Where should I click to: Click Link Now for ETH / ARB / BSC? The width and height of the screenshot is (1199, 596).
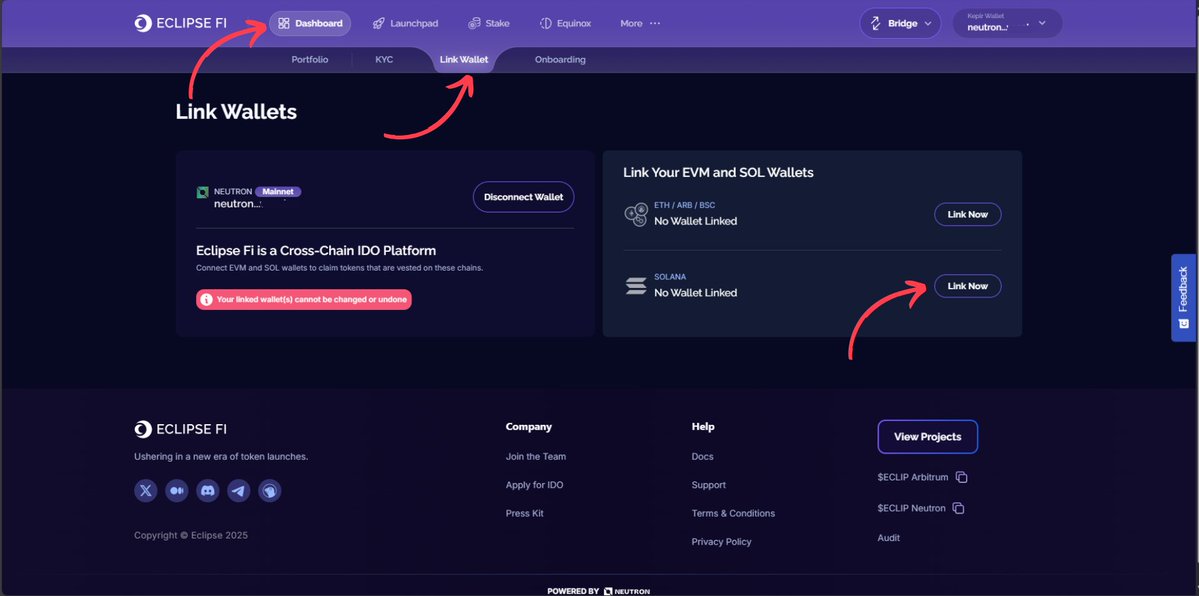point(967,214)
